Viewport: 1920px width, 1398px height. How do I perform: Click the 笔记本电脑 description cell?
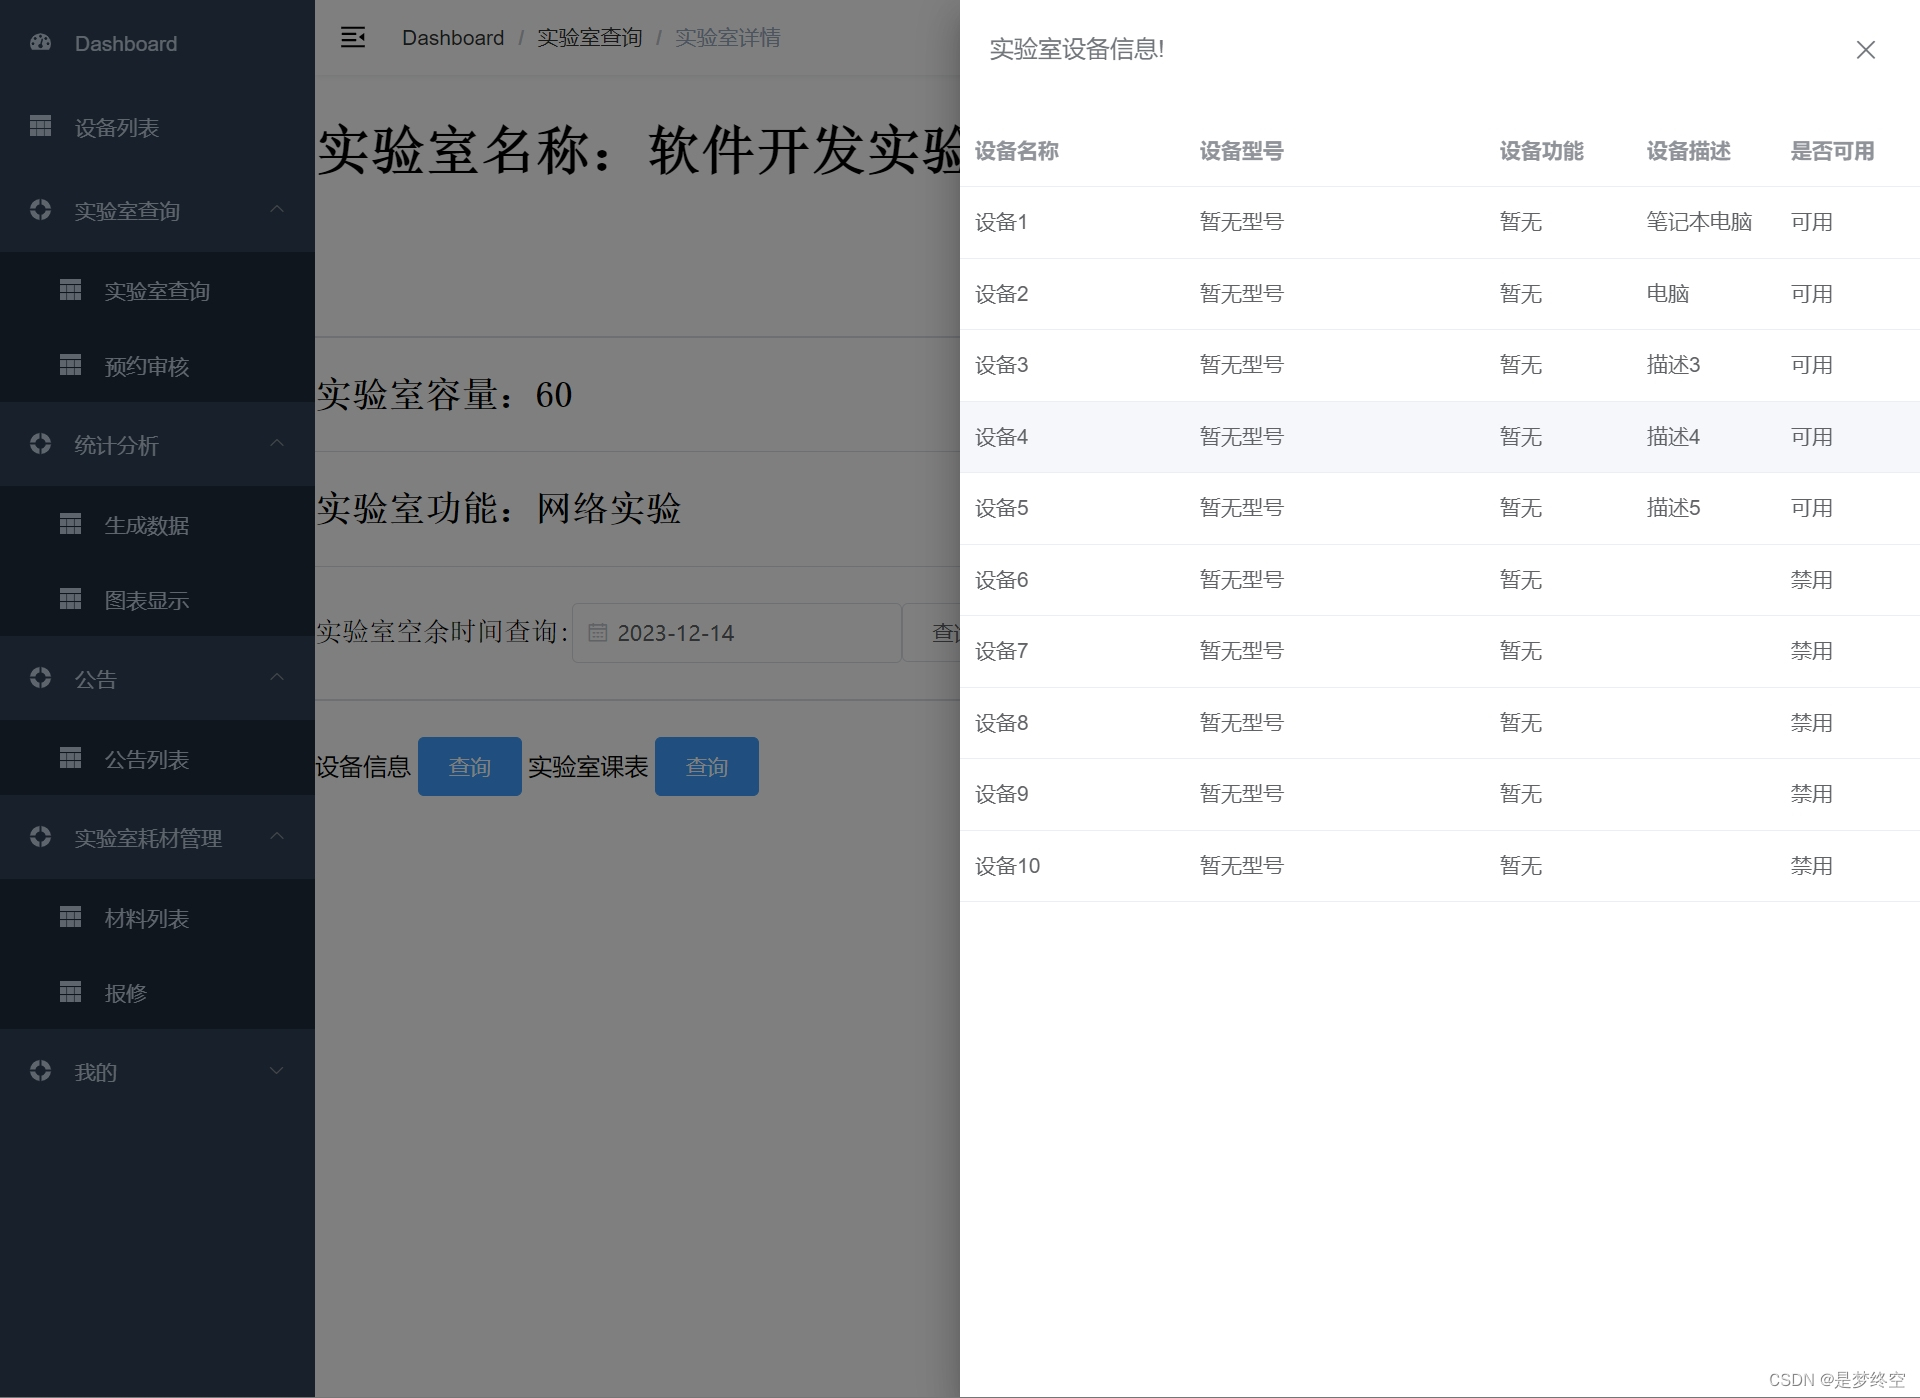(x=1700, y=222)
